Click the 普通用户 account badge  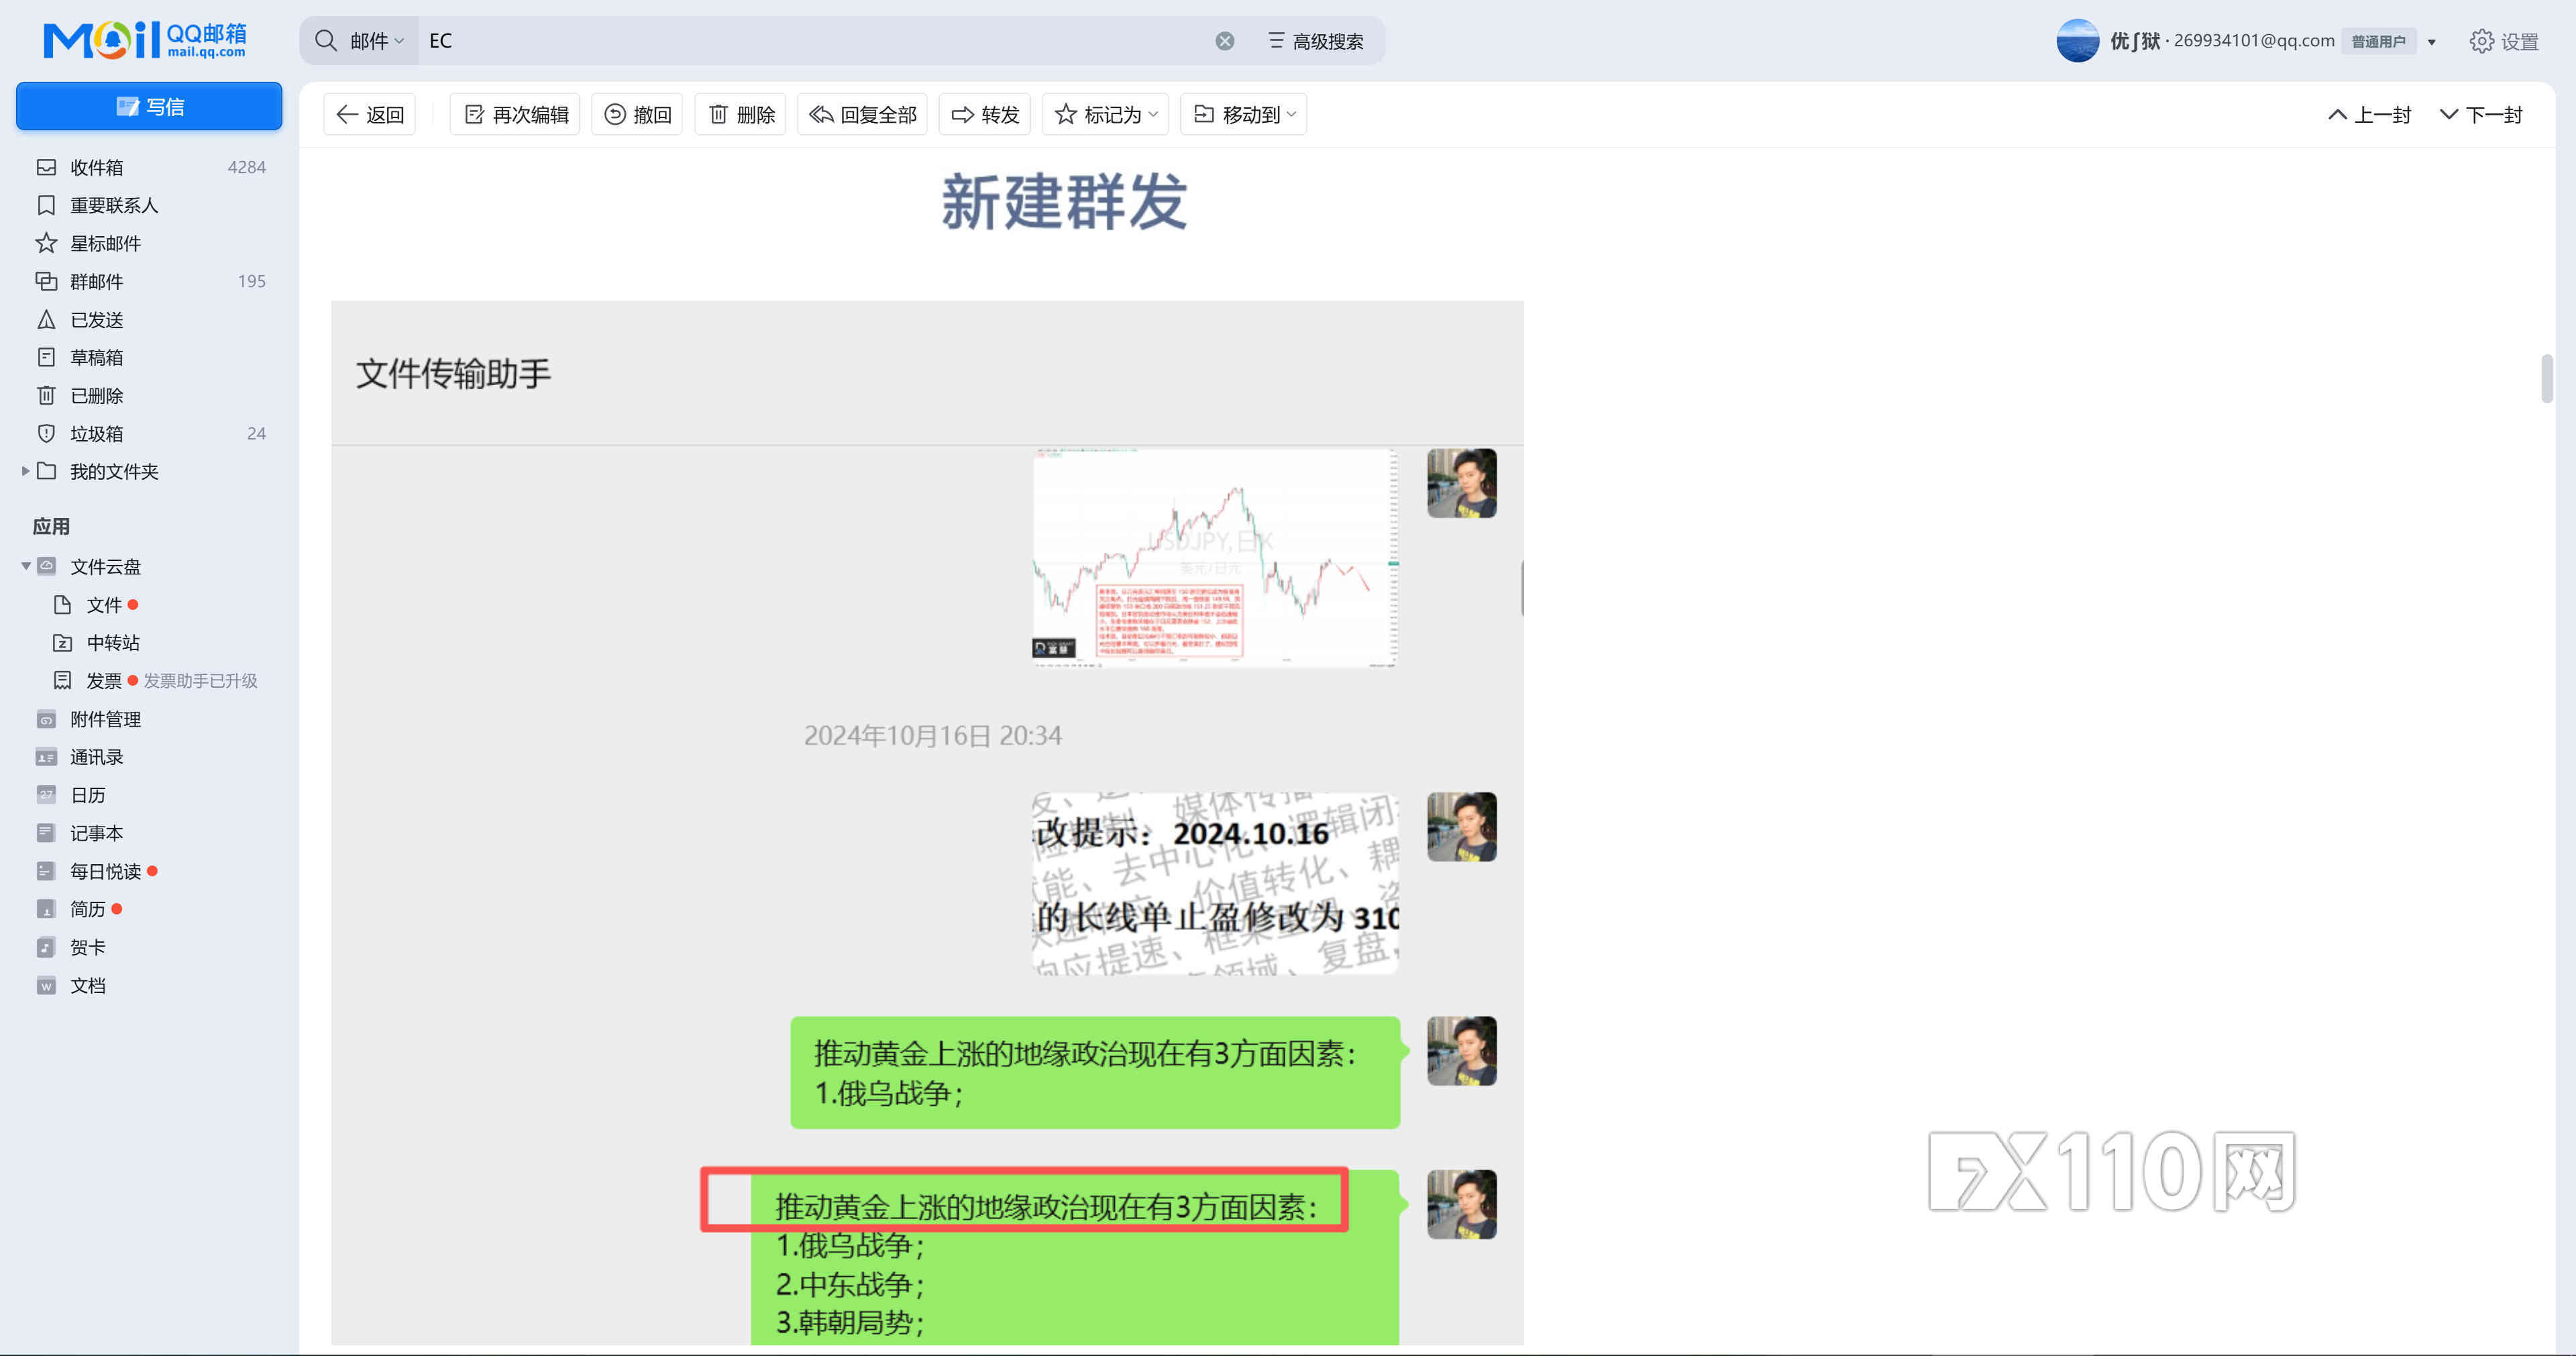tap(2378, 41)
